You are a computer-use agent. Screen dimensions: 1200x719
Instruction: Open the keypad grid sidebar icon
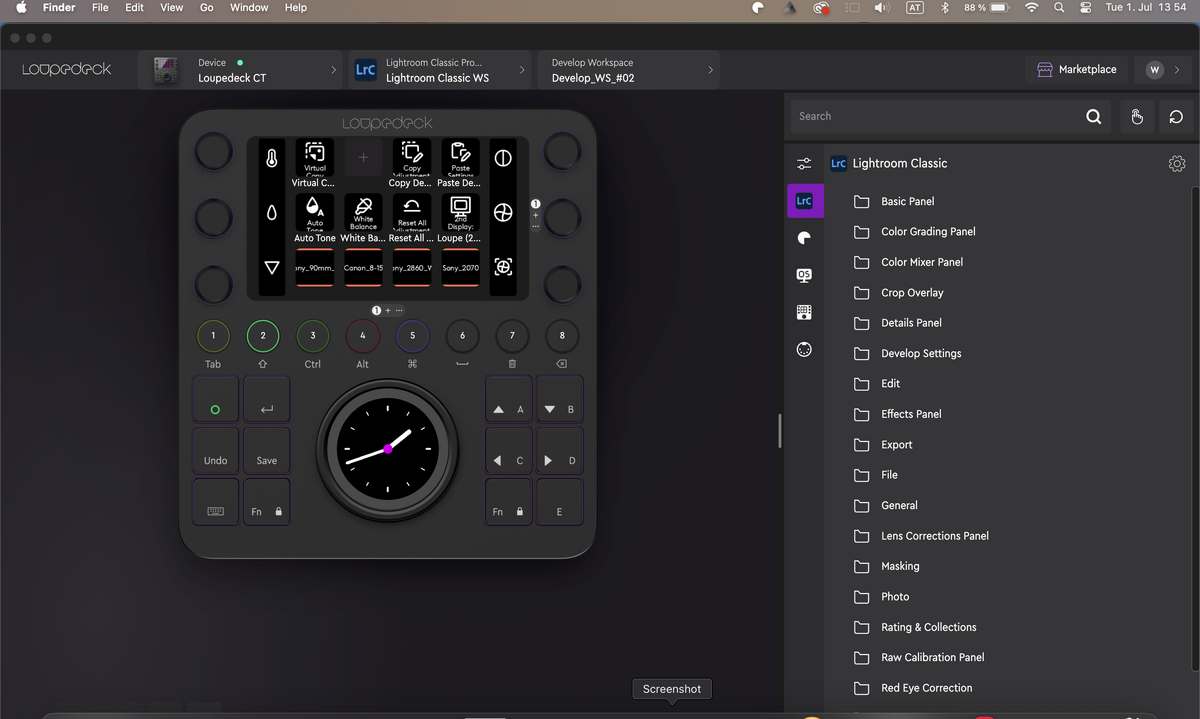click(x=804, y=312)
